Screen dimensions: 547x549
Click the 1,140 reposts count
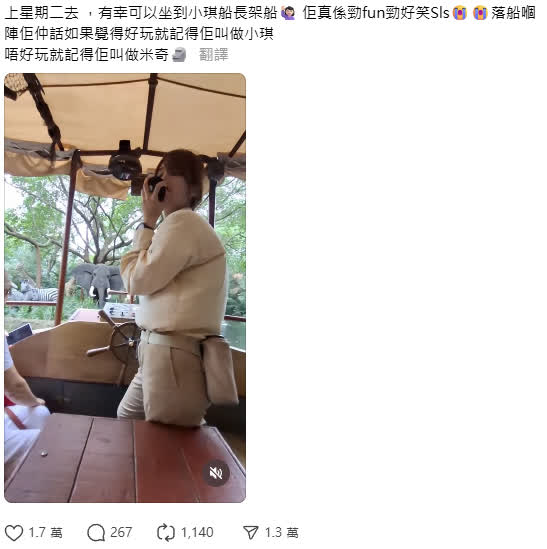[197, 533]
